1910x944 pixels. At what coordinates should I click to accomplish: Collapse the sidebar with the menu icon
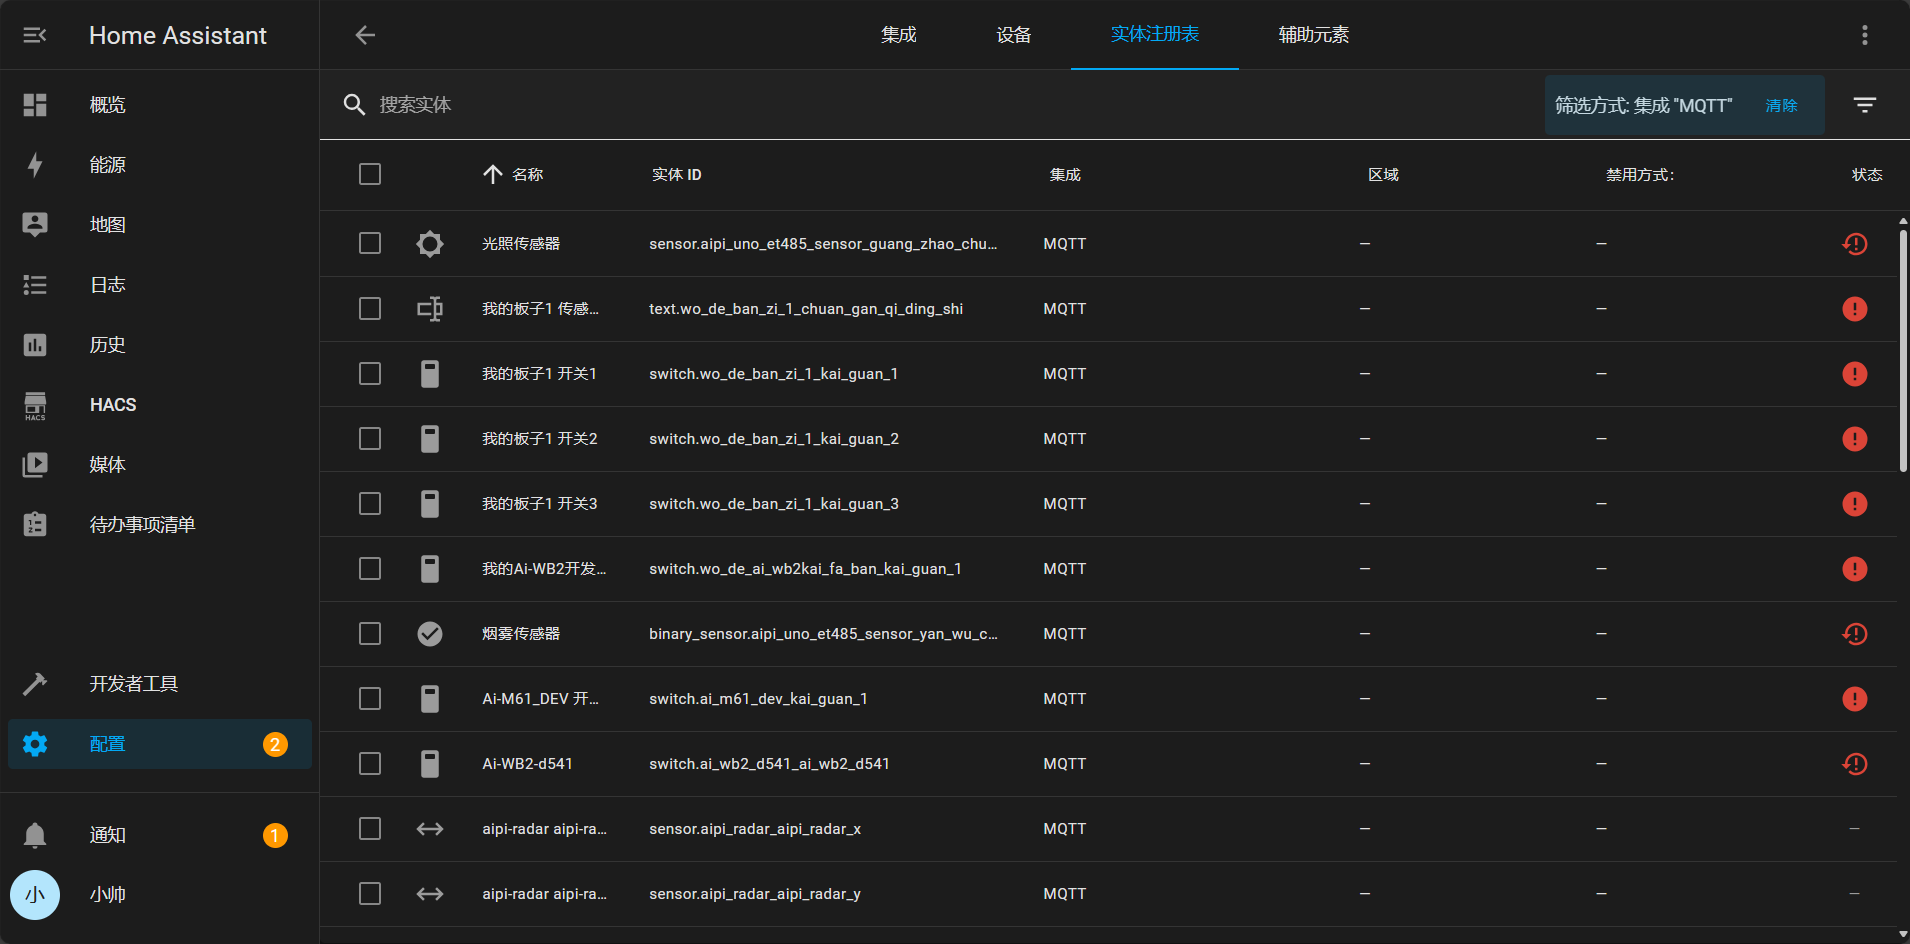[35, 35]
